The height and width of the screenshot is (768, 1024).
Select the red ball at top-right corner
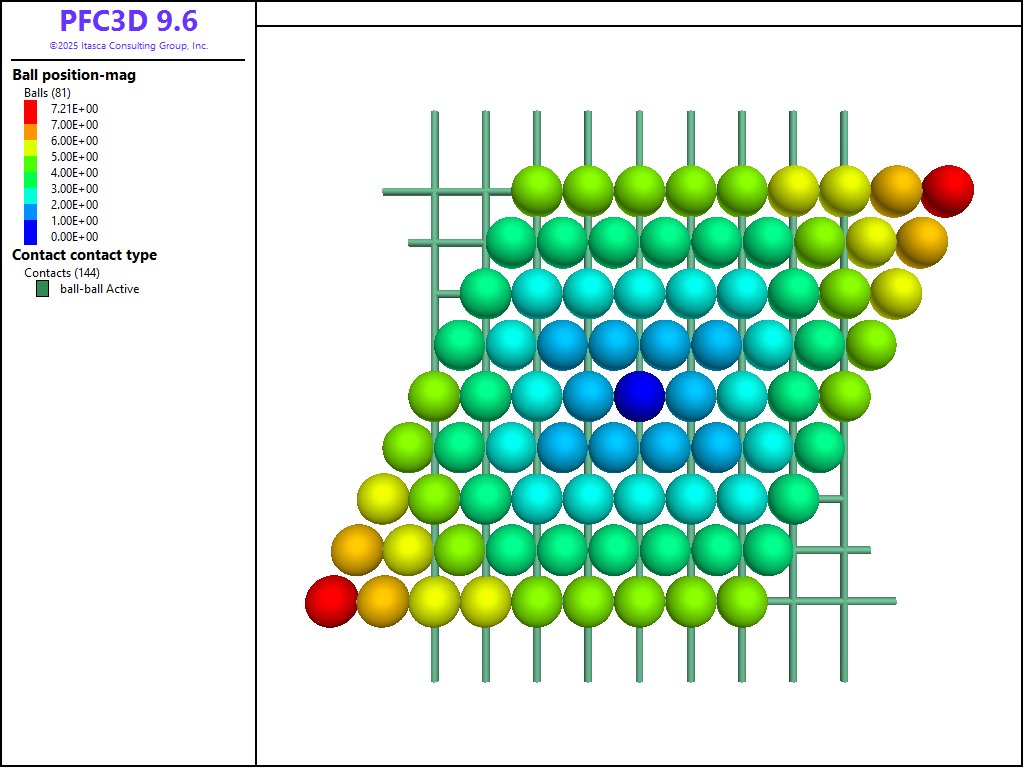pos(947,190)
